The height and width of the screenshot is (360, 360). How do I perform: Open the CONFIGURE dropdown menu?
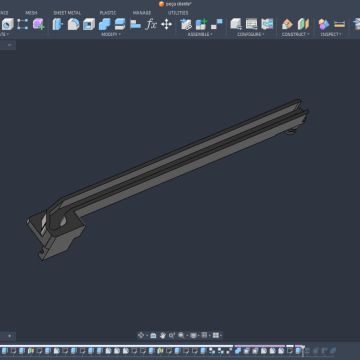[x=251, y=34]
